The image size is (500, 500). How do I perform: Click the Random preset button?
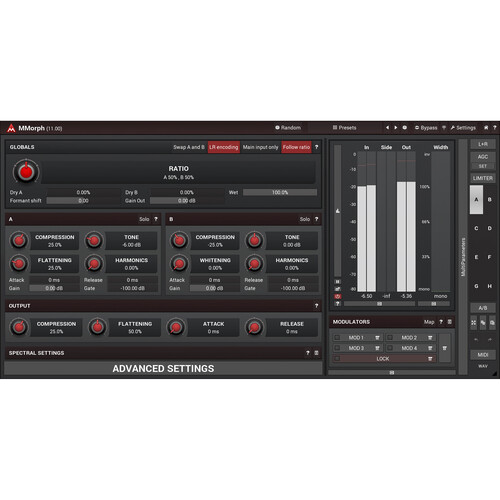point(288,128)
